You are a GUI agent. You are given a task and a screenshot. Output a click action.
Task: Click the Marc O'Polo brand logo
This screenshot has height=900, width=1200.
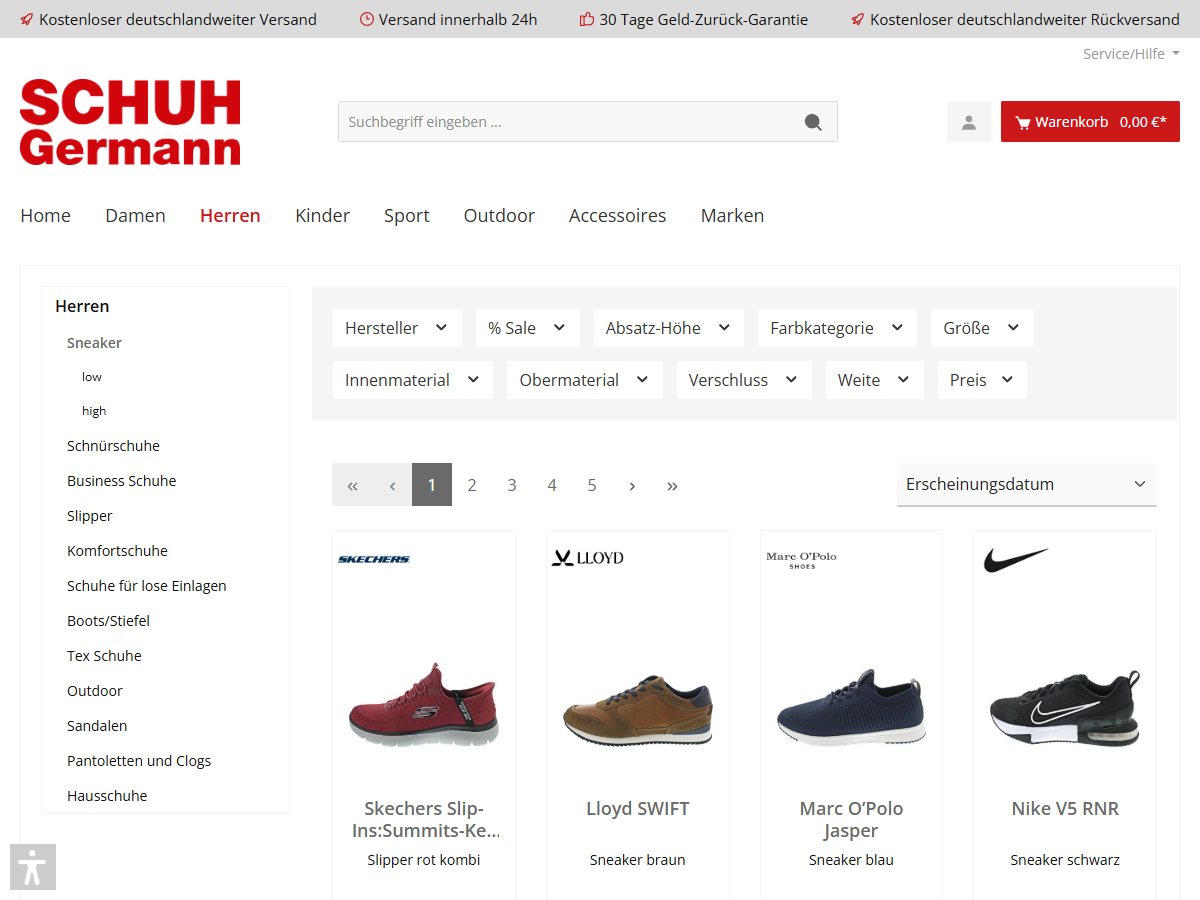coord(801,560)
